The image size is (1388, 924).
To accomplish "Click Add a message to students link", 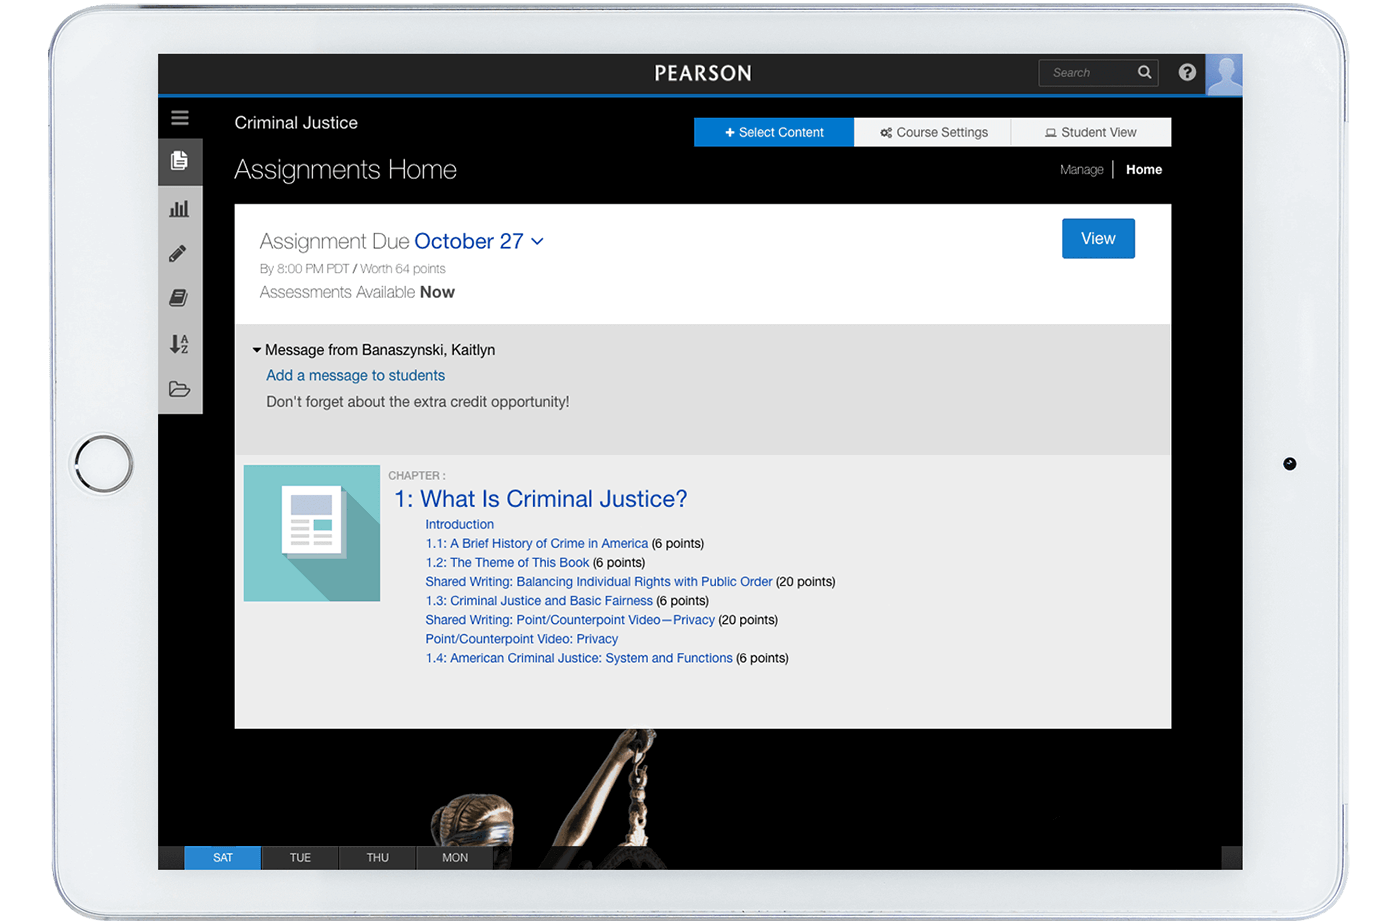I will pos(355,375).
